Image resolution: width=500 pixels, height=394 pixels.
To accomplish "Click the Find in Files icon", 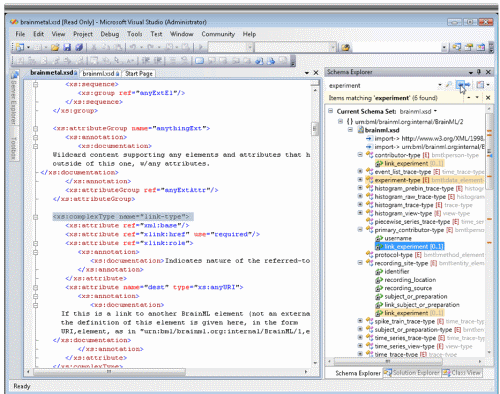I will (345, 48).
